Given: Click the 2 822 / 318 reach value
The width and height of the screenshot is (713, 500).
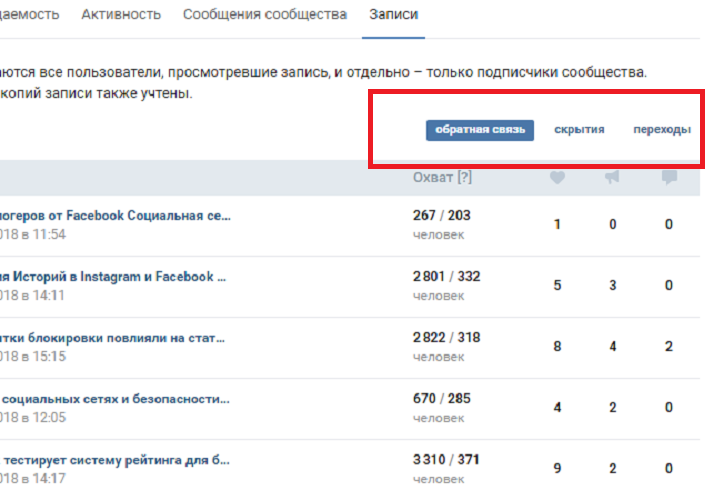Looking at the screenshot, I should (446, 337).
